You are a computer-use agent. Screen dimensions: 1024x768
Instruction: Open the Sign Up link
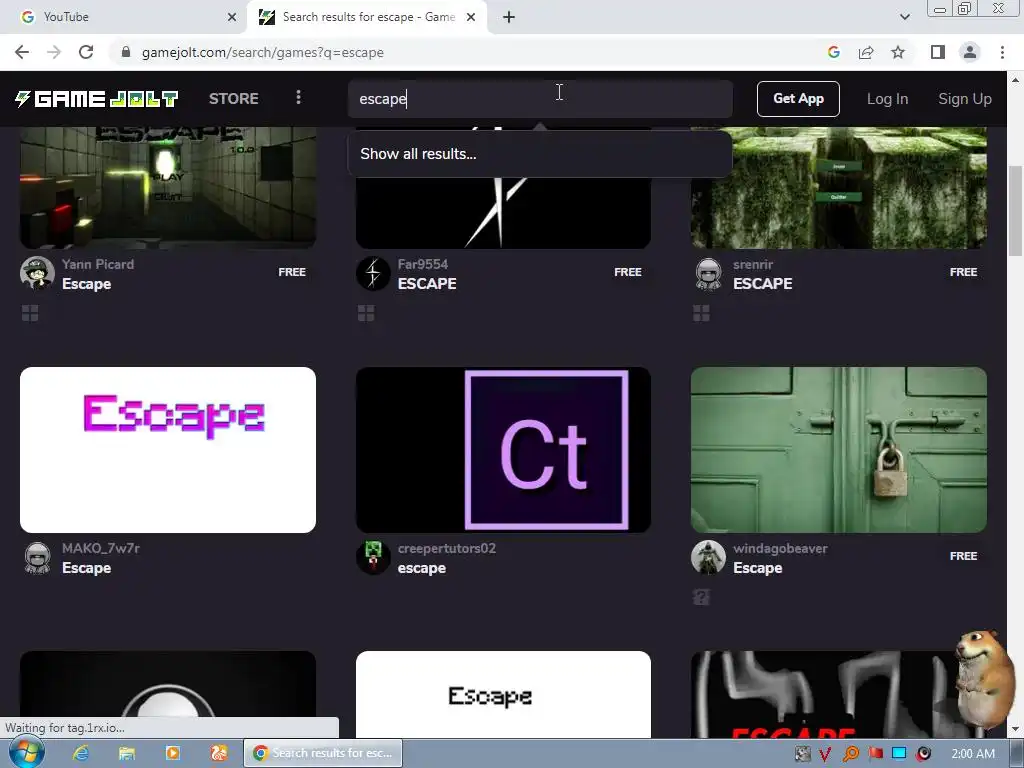pyautogui.click(x=965, y=99)
